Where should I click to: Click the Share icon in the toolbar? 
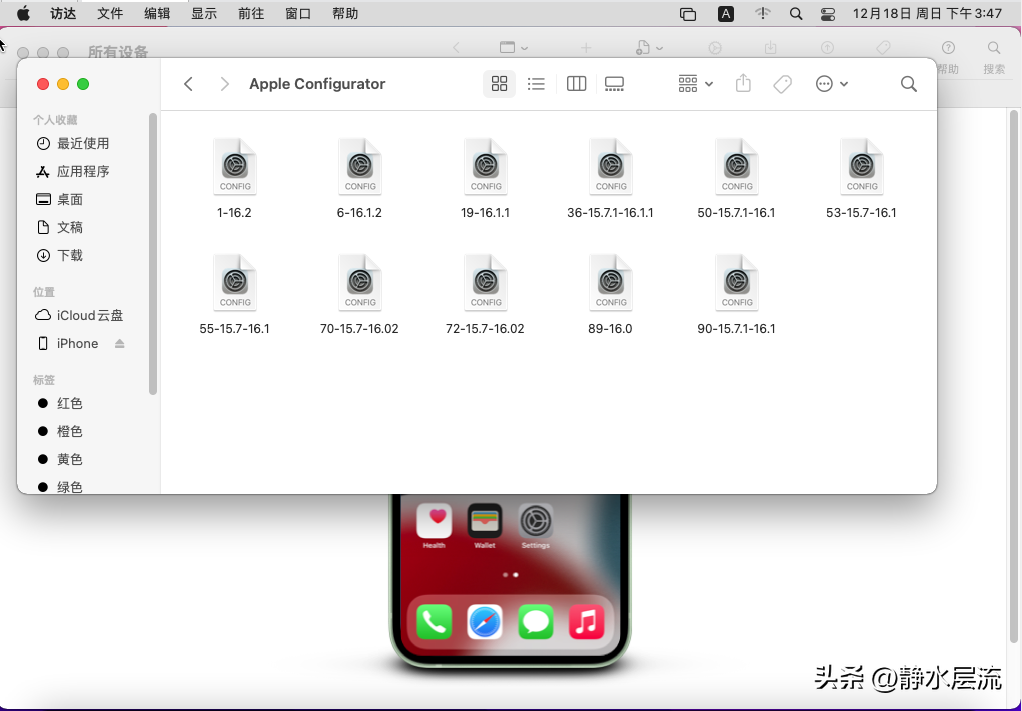point(743,84)
